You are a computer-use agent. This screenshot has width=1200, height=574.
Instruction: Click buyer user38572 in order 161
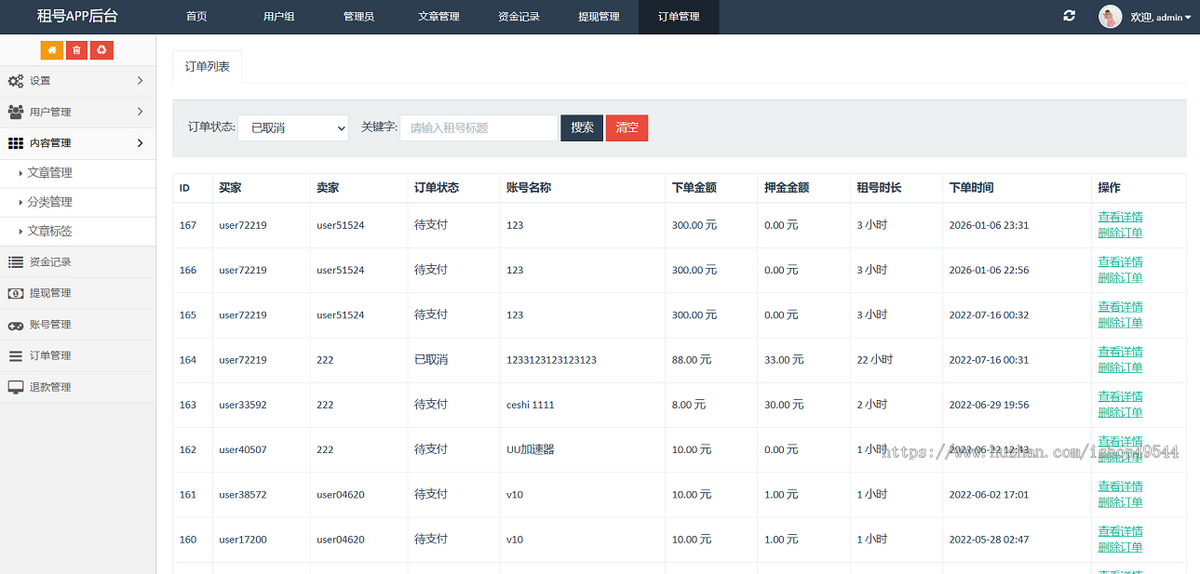[x=243, y=495]
